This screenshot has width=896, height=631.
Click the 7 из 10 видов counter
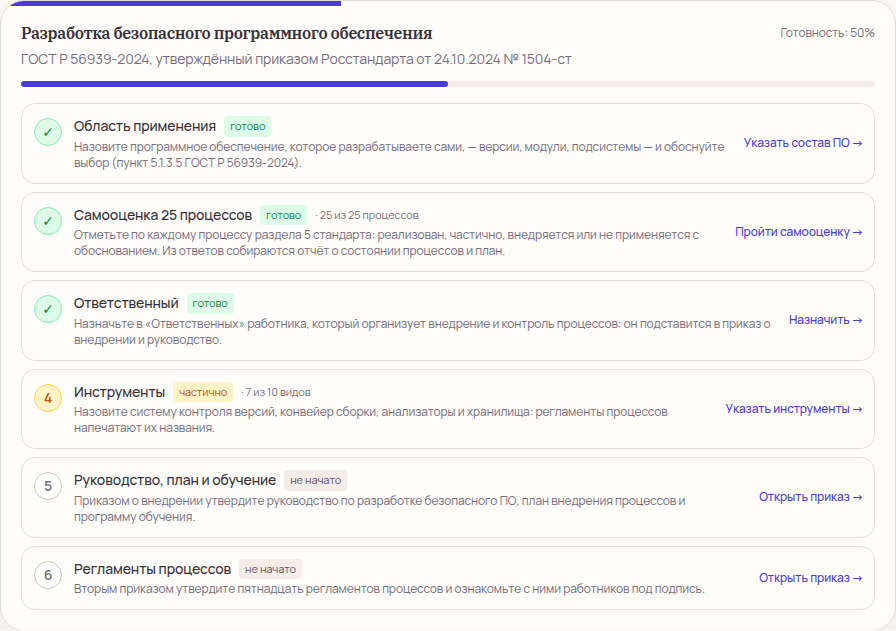278,393
